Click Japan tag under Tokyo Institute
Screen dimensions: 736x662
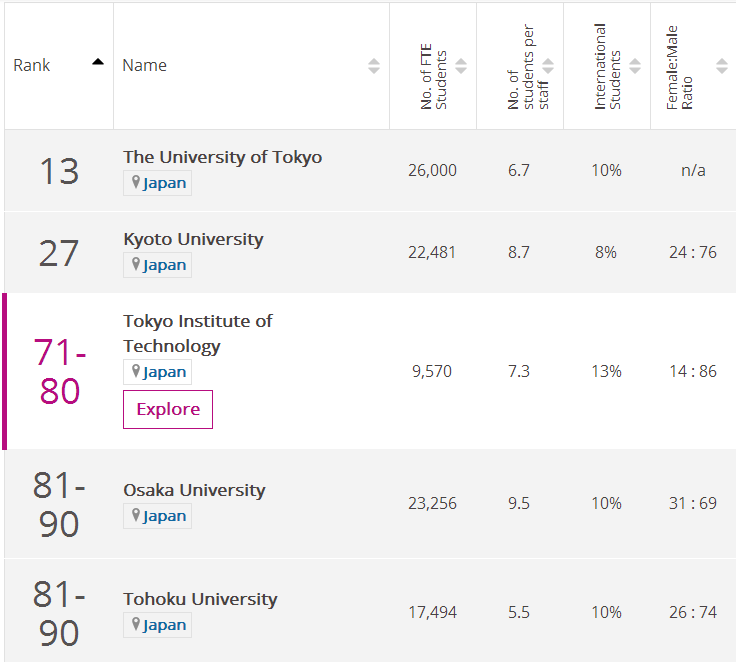tap(157, 372)
